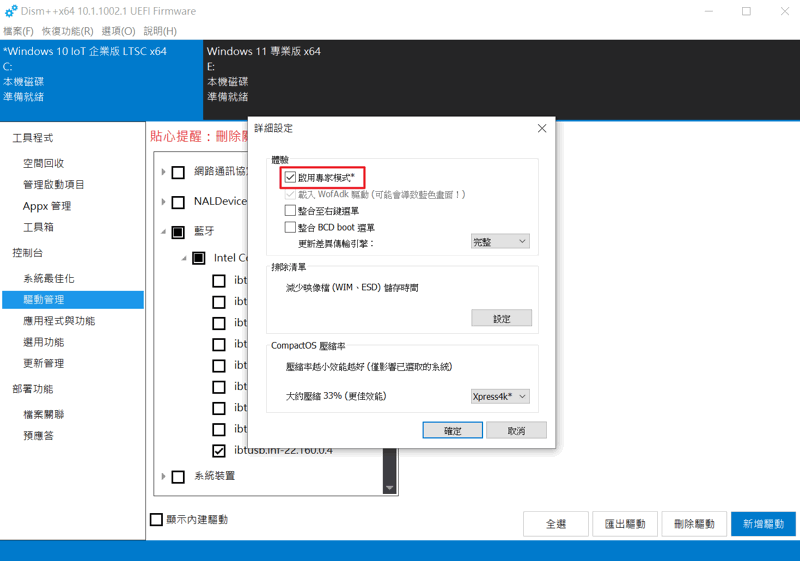Select Windows 10 IoT 企業版 LTSC image tile

click(102, 80)
